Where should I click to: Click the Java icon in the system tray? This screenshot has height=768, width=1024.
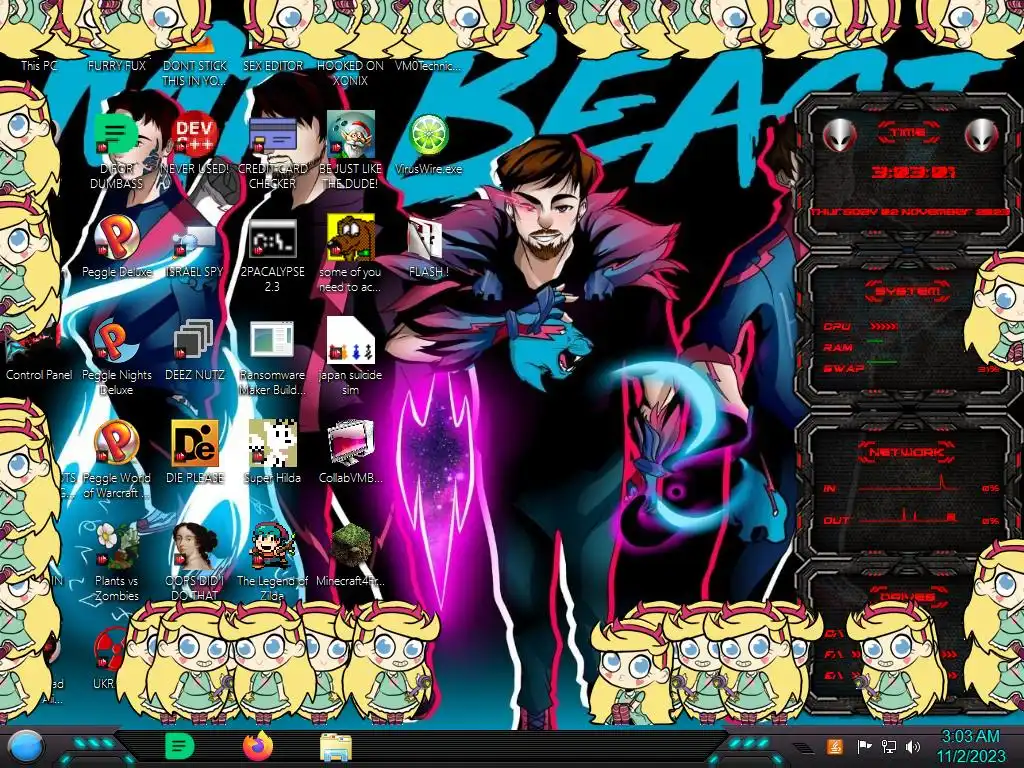pos(835,746)
